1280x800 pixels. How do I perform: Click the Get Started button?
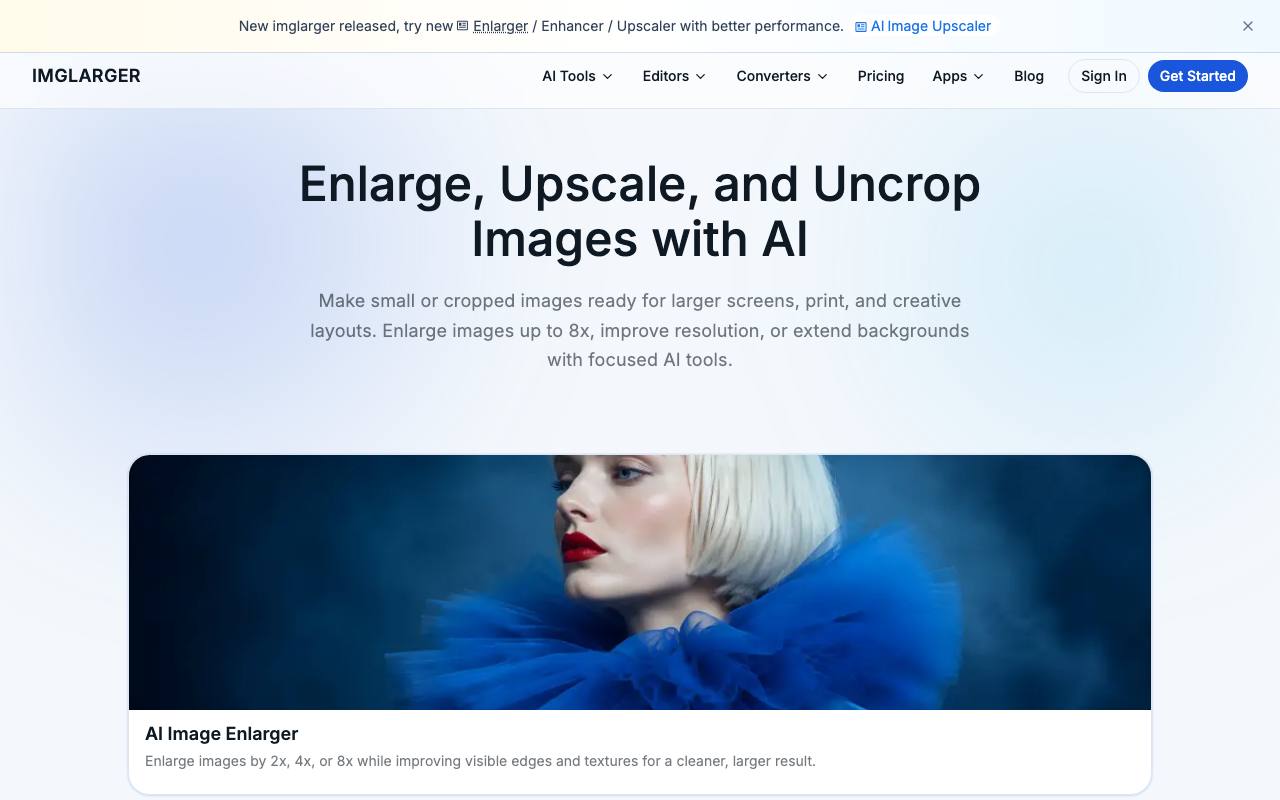click(x=1197, y=76)
